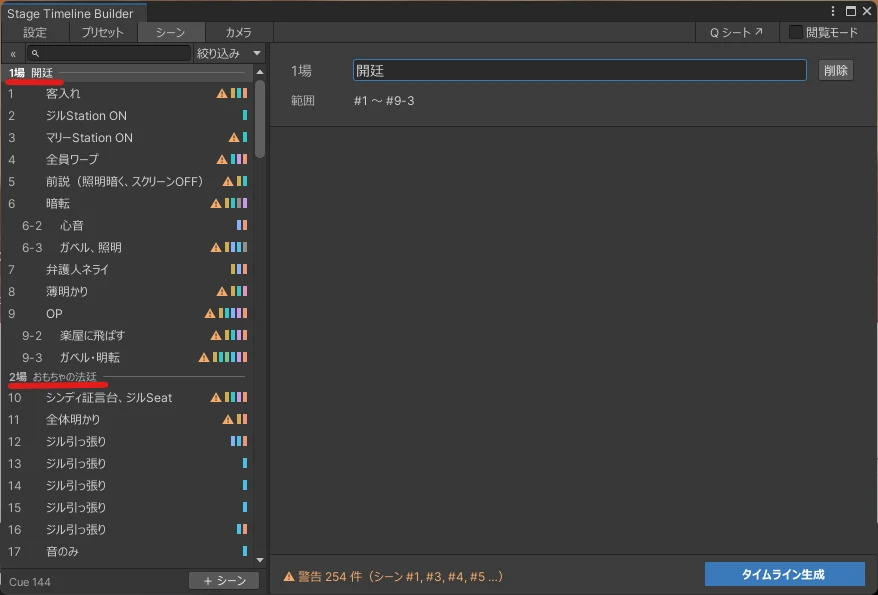Click the scroll up arrow of the cue list
878x595 pixels.
point(260,72)
